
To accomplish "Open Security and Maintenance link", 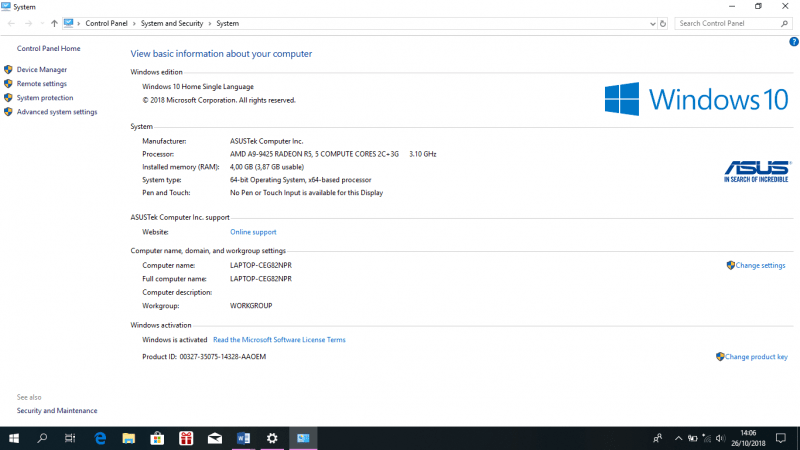I will 57,411.
